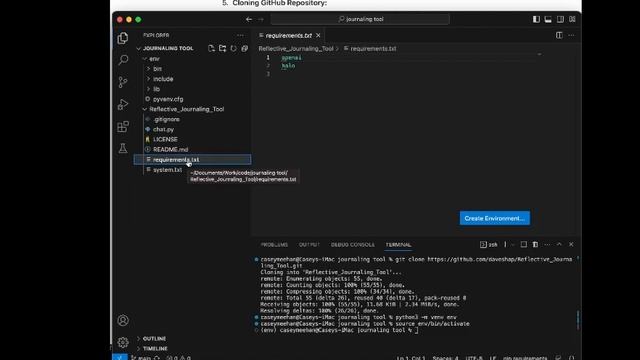Viewport: 640px width, 360px height.
Task: Toggle the secondary side bar layout icon
Action: point(560,19)
